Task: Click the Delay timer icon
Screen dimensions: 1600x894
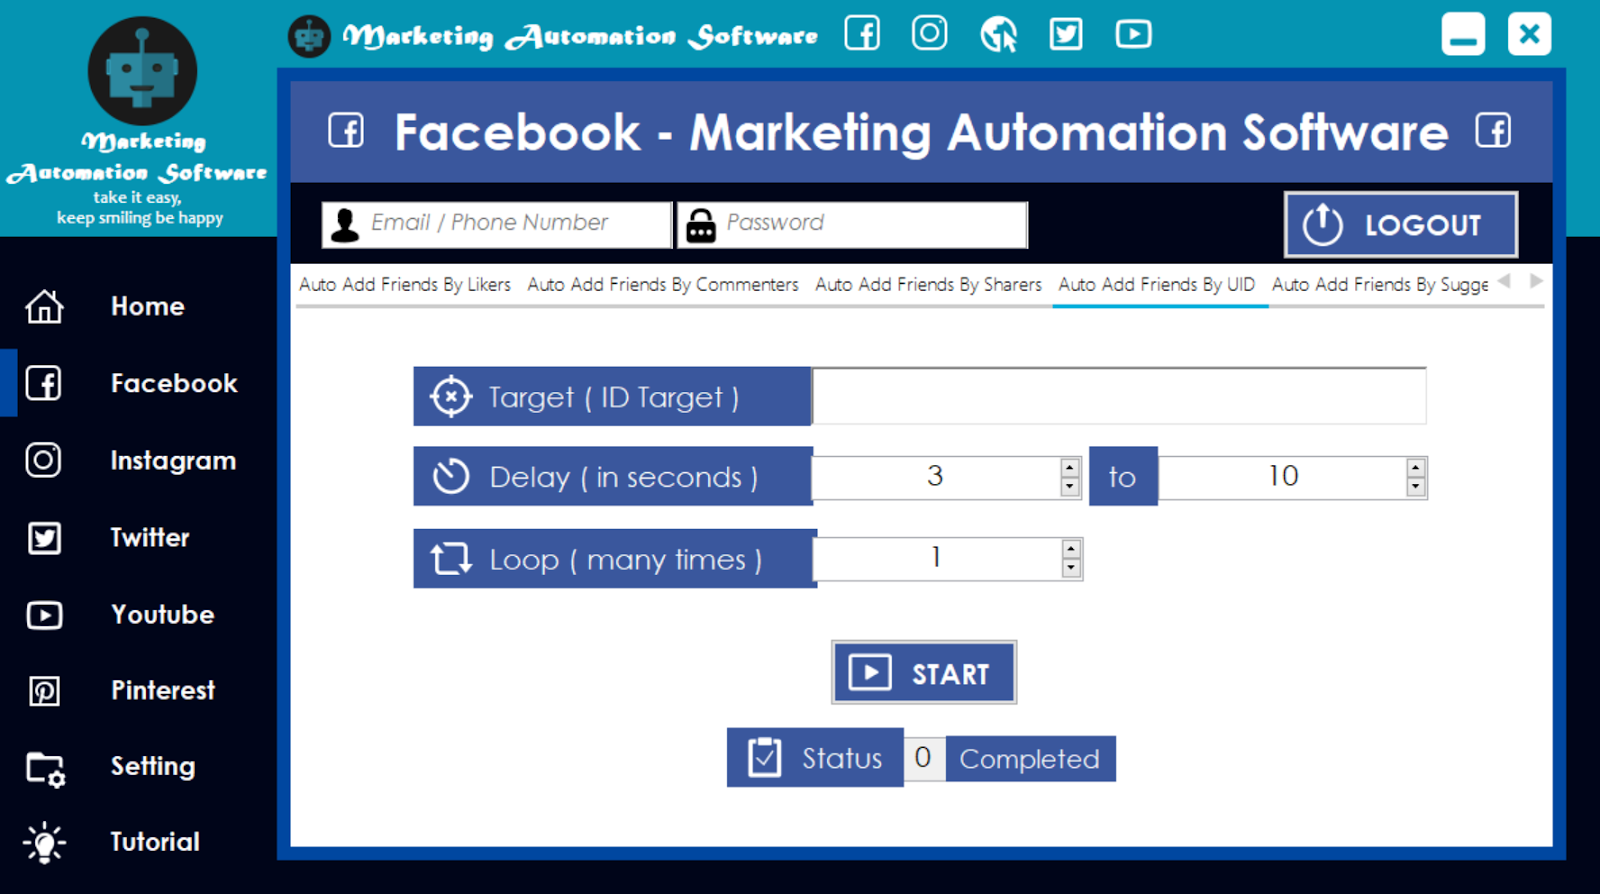Action: [451, 476]
